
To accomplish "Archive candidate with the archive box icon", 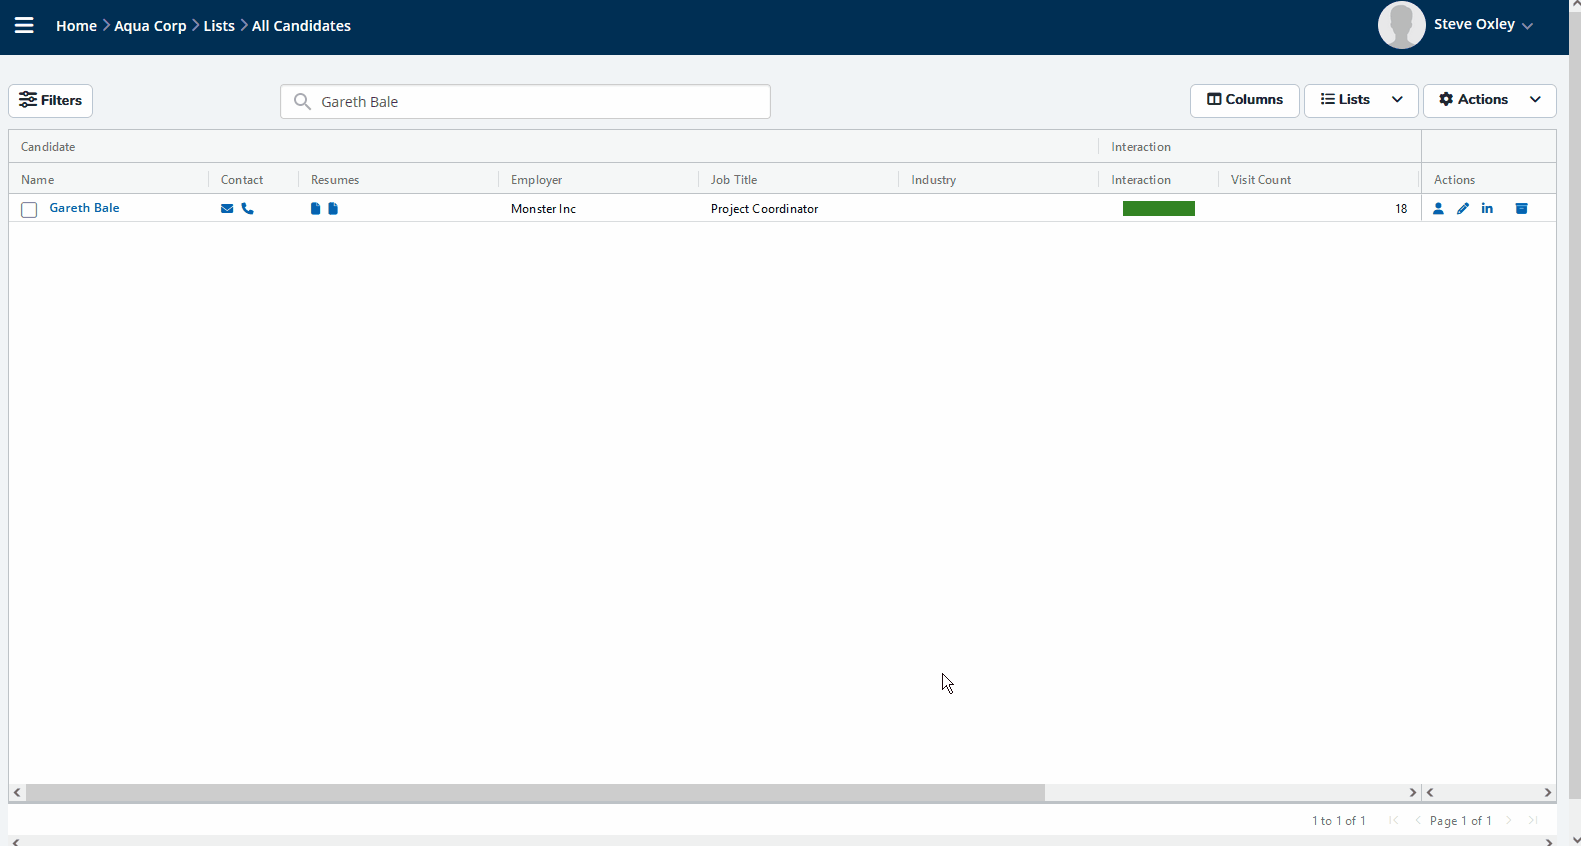I will [1521, 209].
